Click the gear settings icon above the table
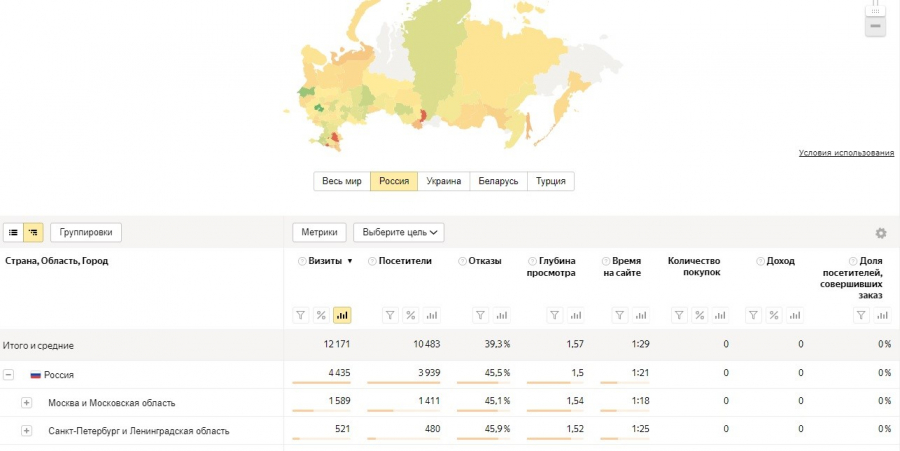The image size is (900, 451). [880, 233]
